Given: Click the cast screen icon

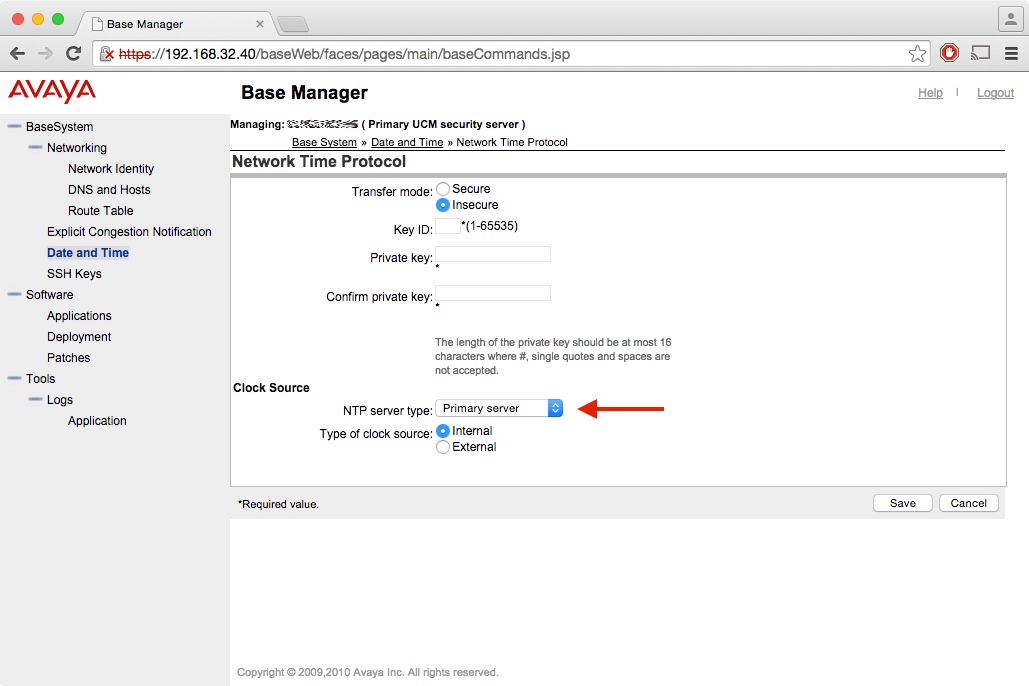Looking at the screenshot, I should (x=980, y=53).
